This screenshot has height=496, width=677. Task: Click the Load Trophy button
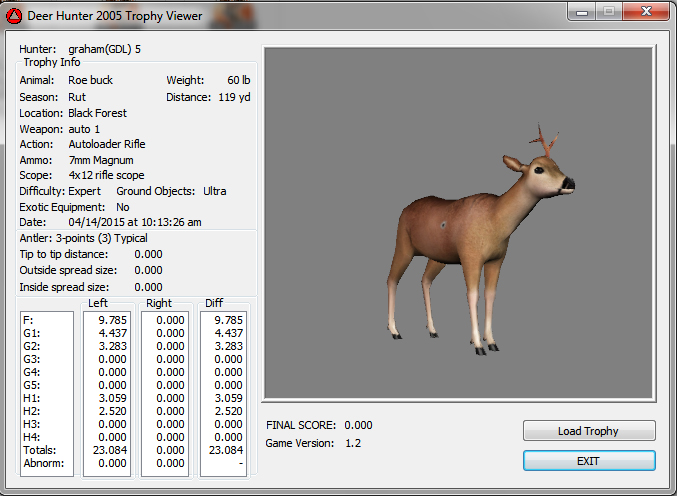(x=588, y=431)
